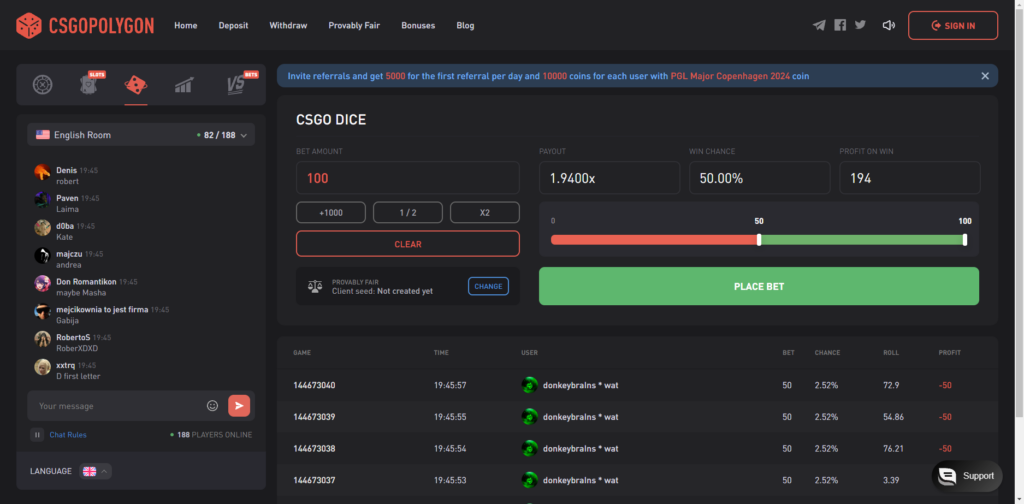Halve the bet with 1/2 button

[408, 212]
